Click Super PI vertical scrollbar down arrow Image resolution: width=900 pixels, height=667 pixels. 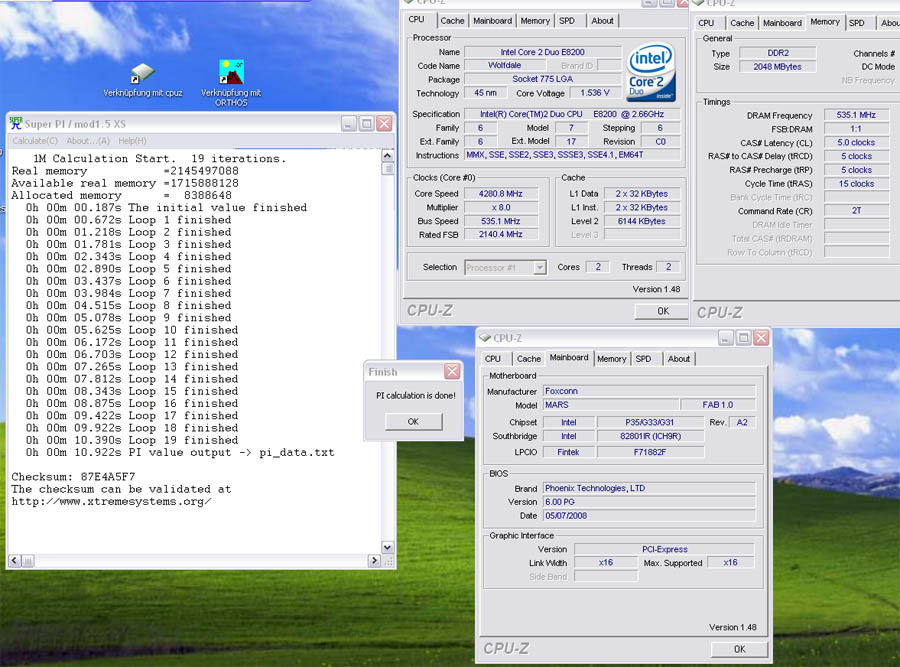(387, 548)
